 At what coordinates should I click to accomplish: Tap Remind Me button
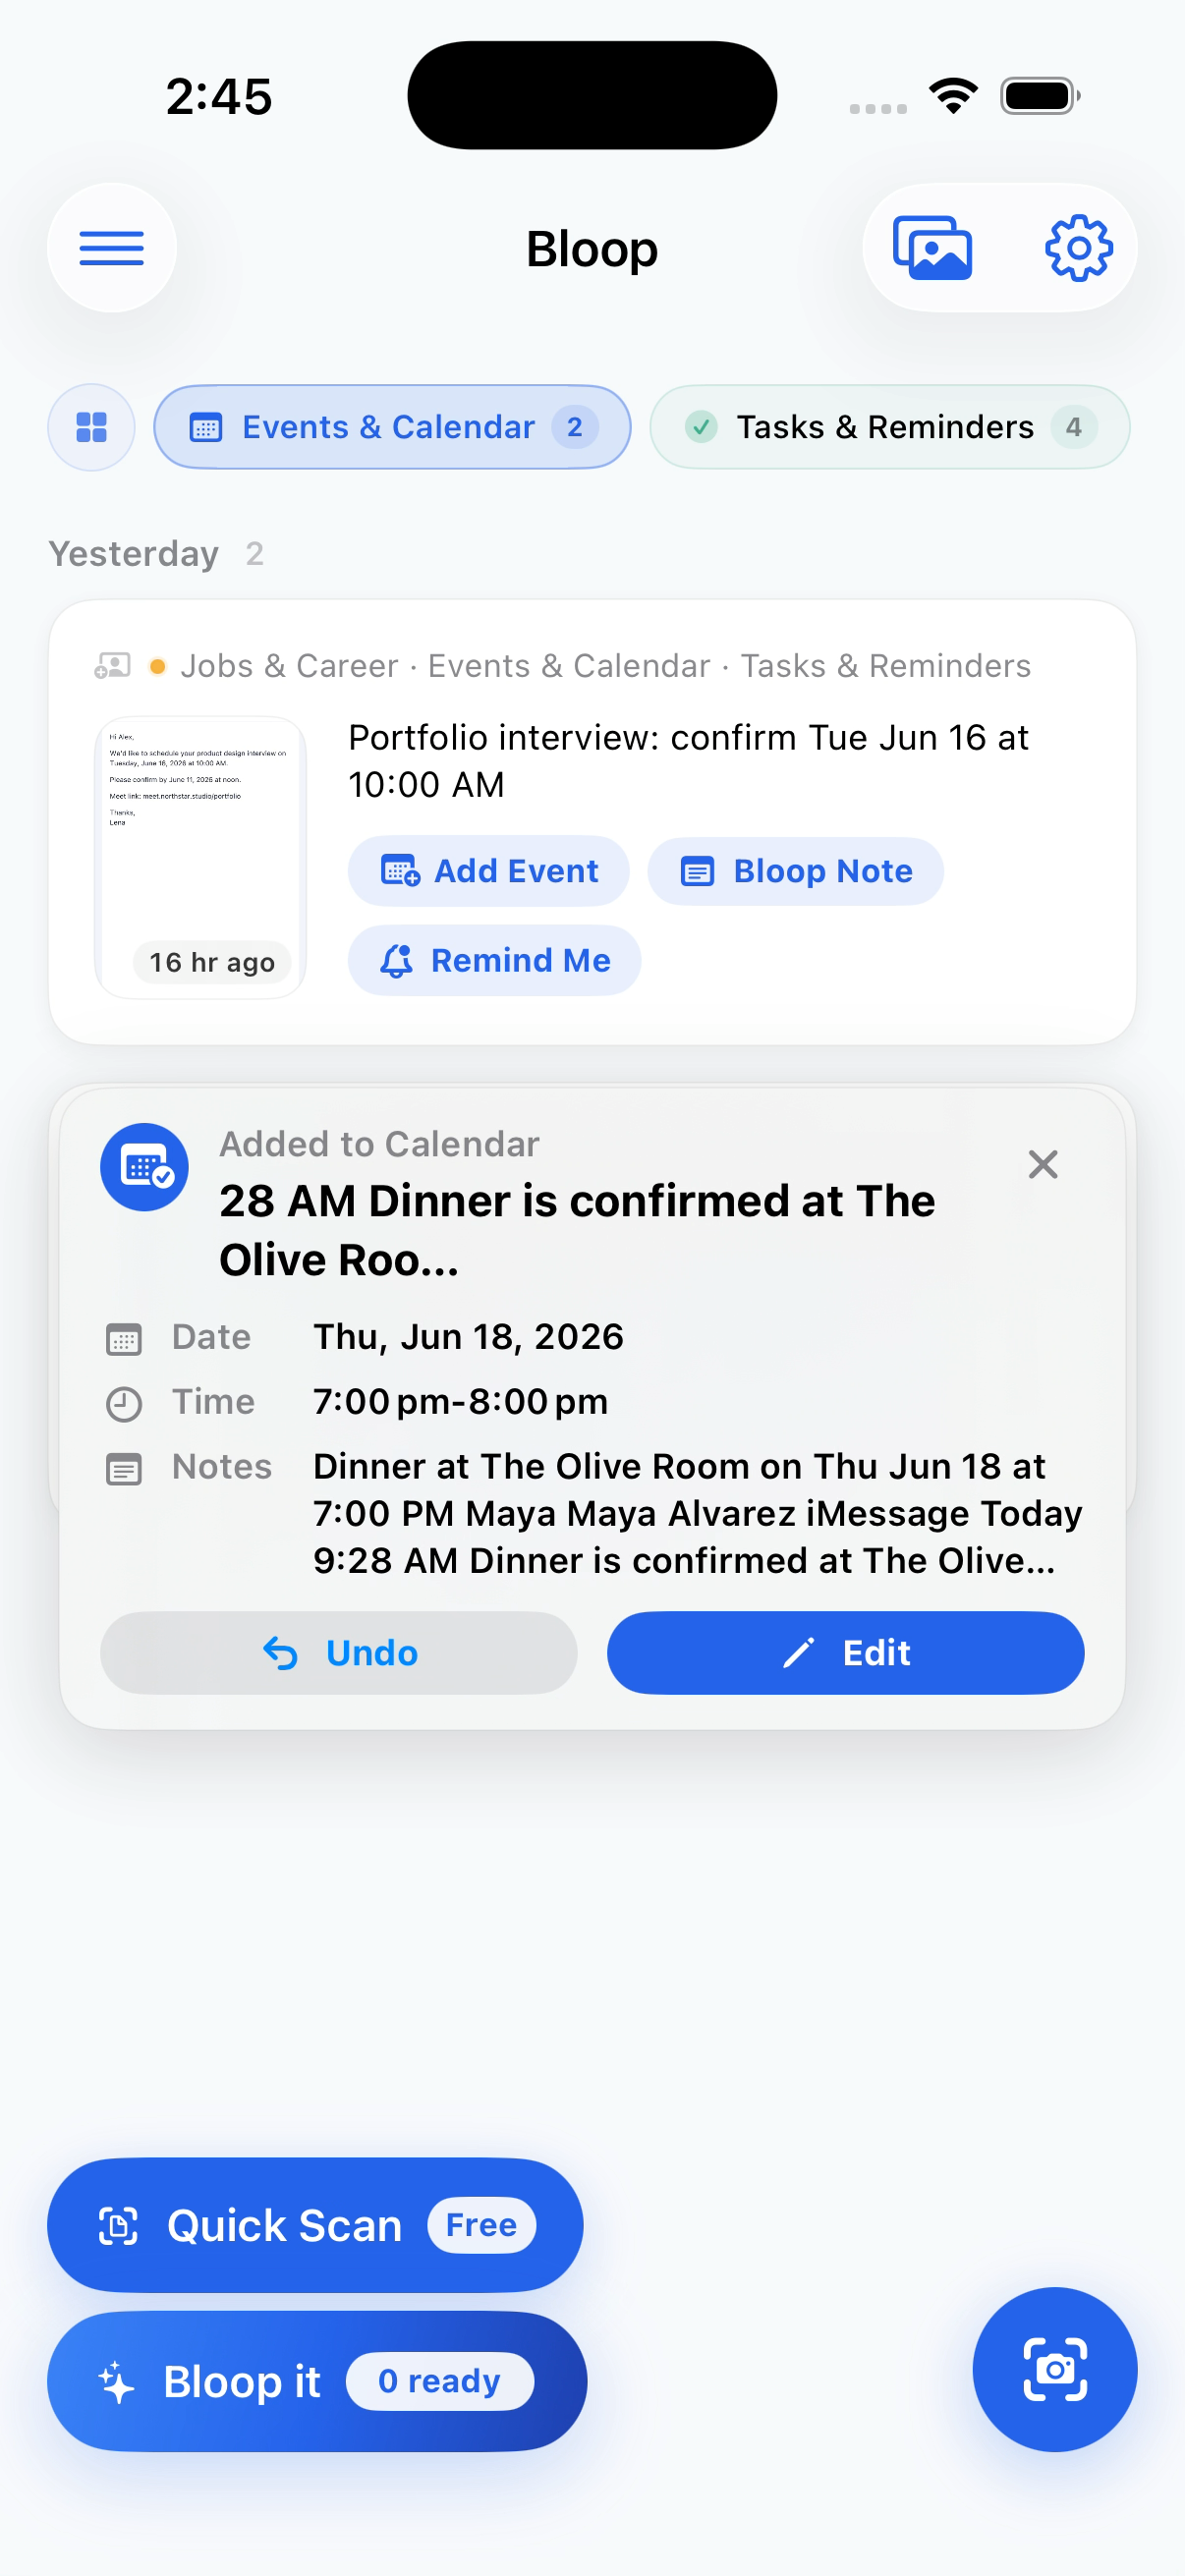point(495,960)
